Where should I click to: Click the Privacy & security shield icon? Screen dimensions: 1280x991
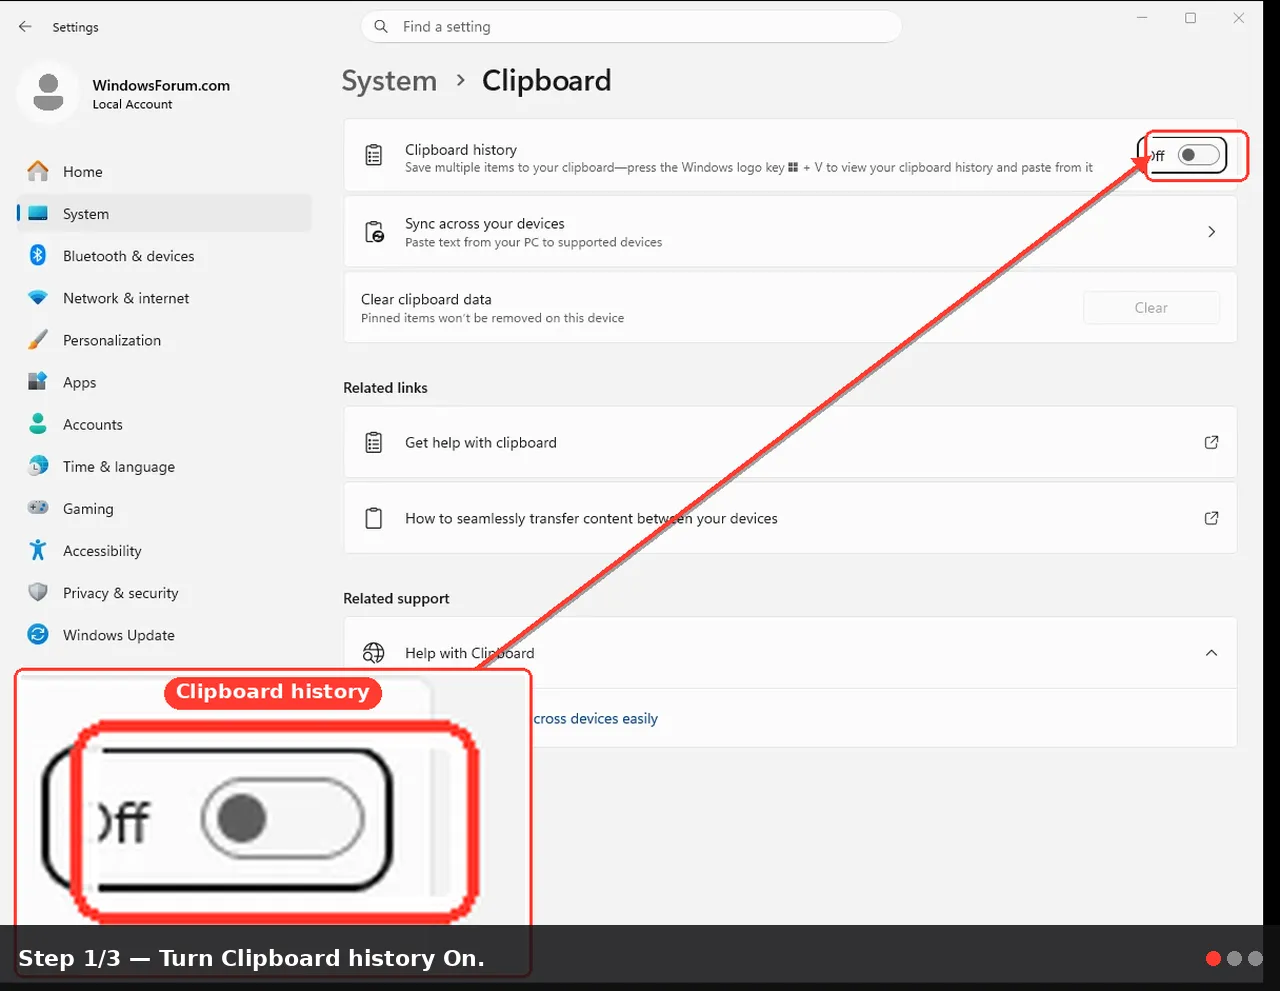pyautogui.click(x=38, y=593)
